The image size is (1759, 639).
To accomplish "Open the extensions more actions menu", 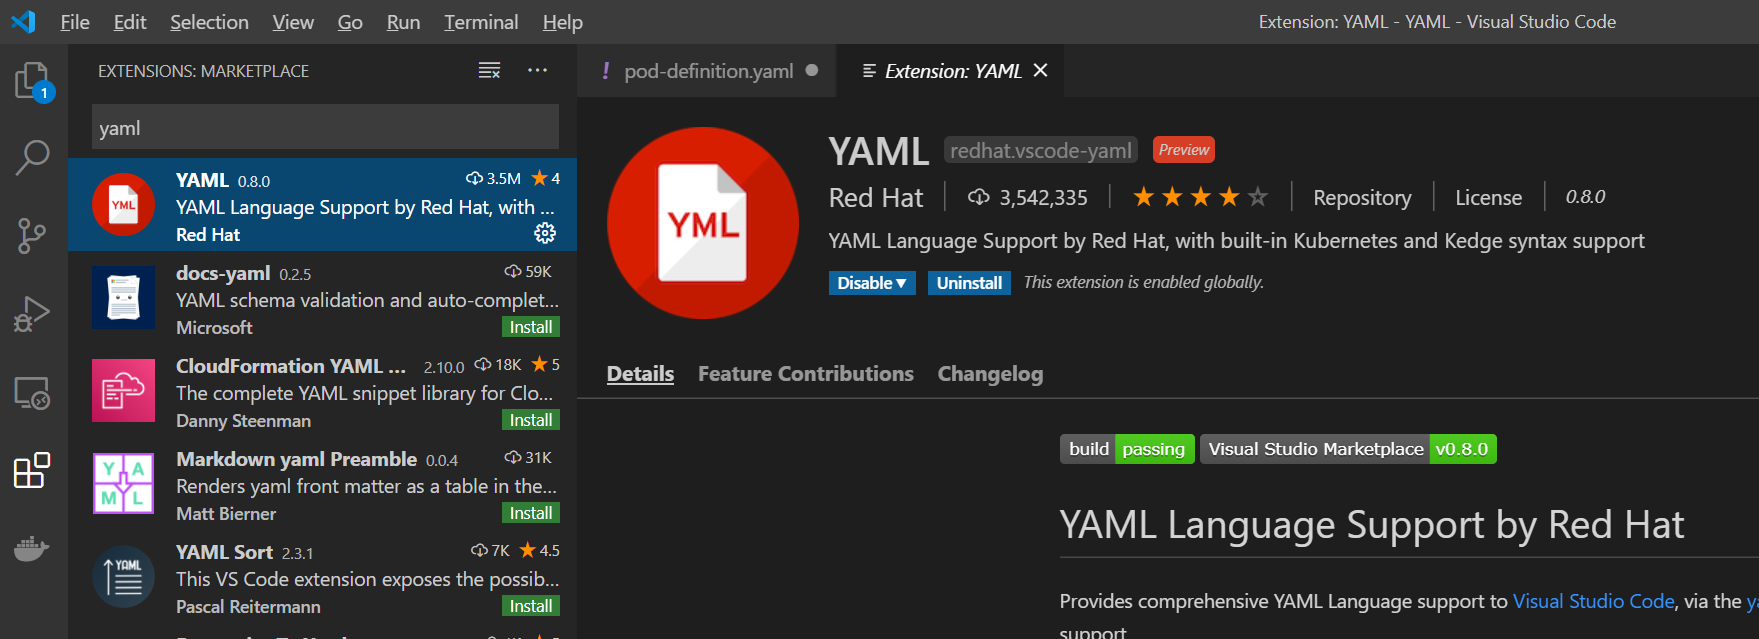I will point(538,70).
